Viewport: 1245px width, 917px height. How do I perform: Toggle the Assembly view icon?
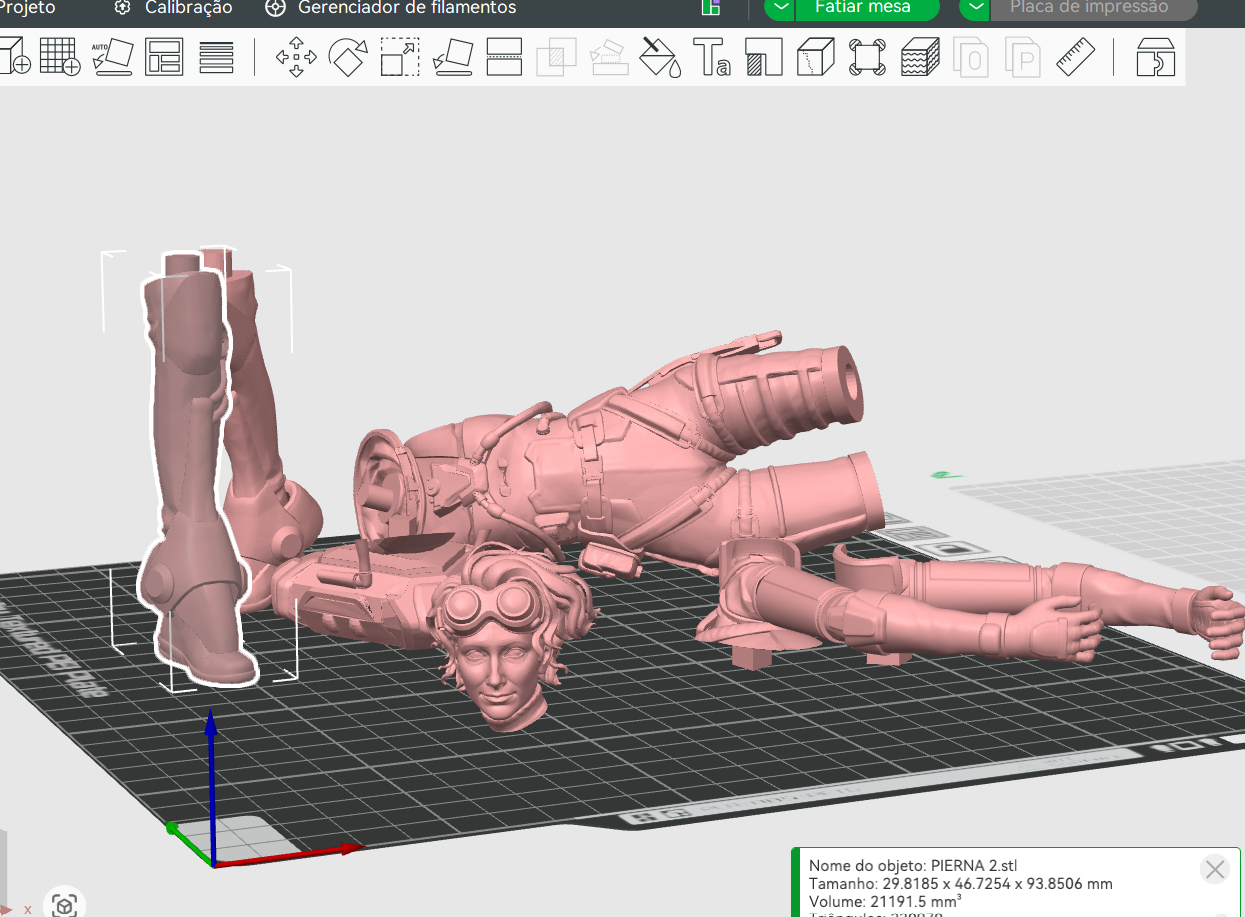click(1156, 57)
